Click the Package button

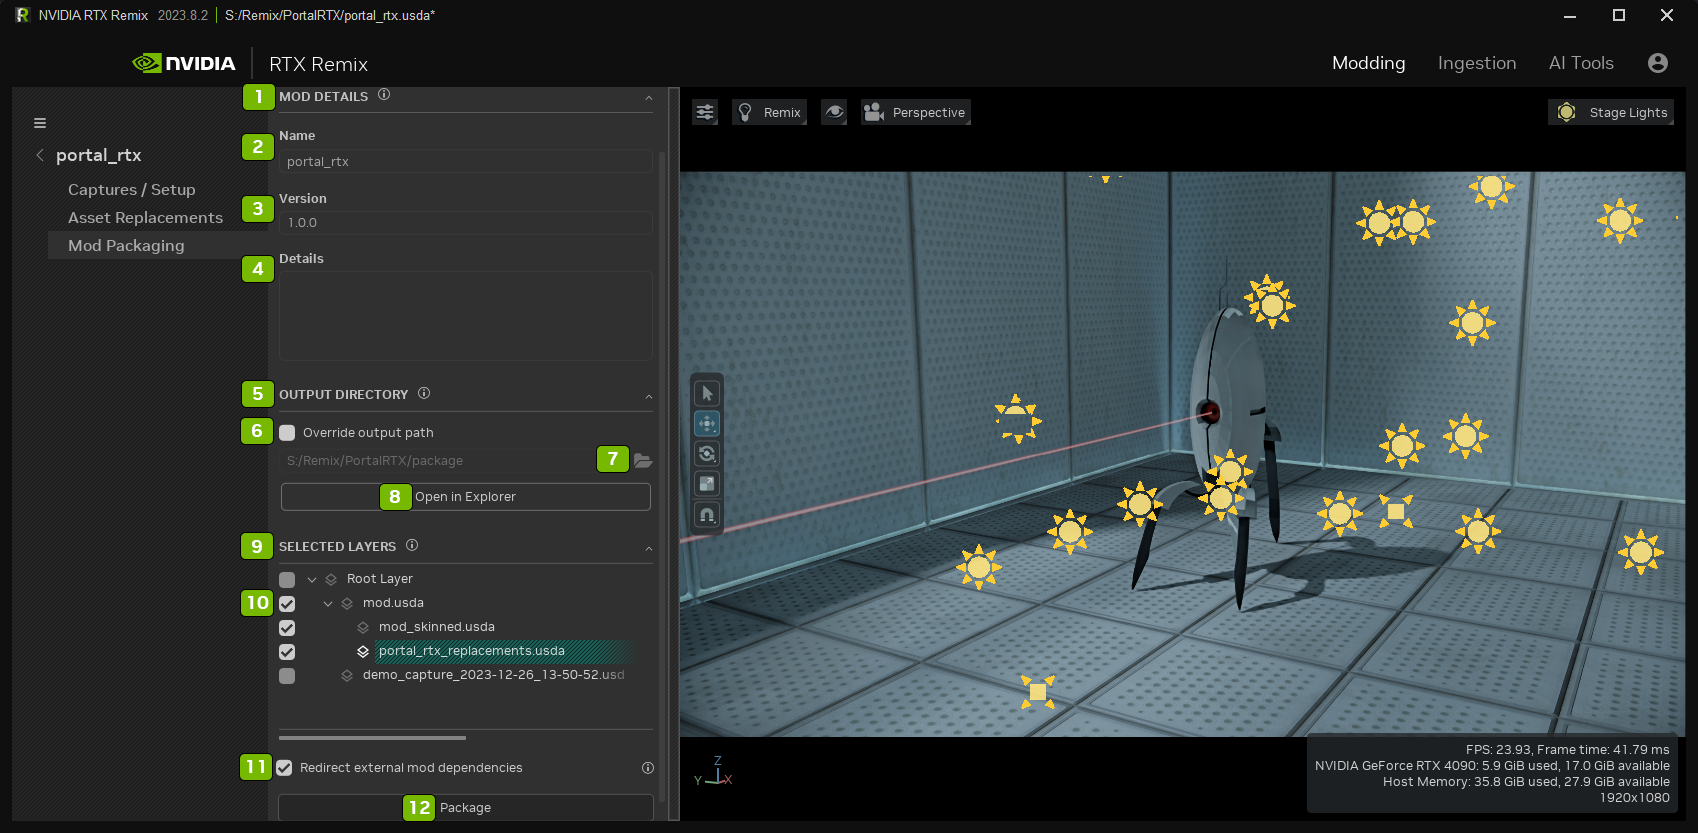[466, 808]
